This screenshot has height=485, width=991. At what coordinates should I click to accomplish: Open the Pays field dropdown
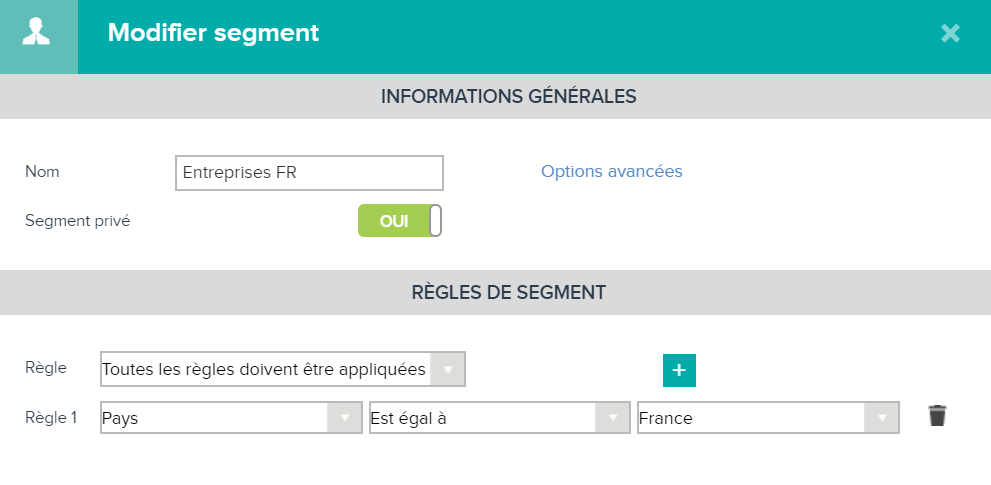[231, 417]
